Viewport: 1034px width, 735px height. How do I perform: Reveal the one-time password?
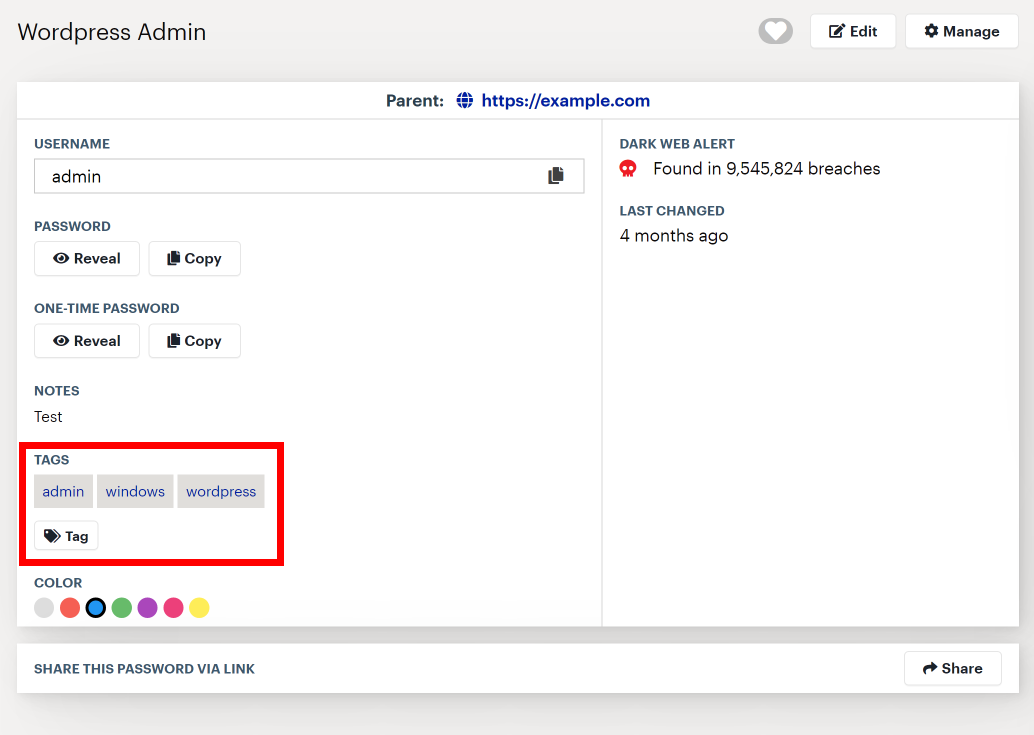tap(87, 340)
